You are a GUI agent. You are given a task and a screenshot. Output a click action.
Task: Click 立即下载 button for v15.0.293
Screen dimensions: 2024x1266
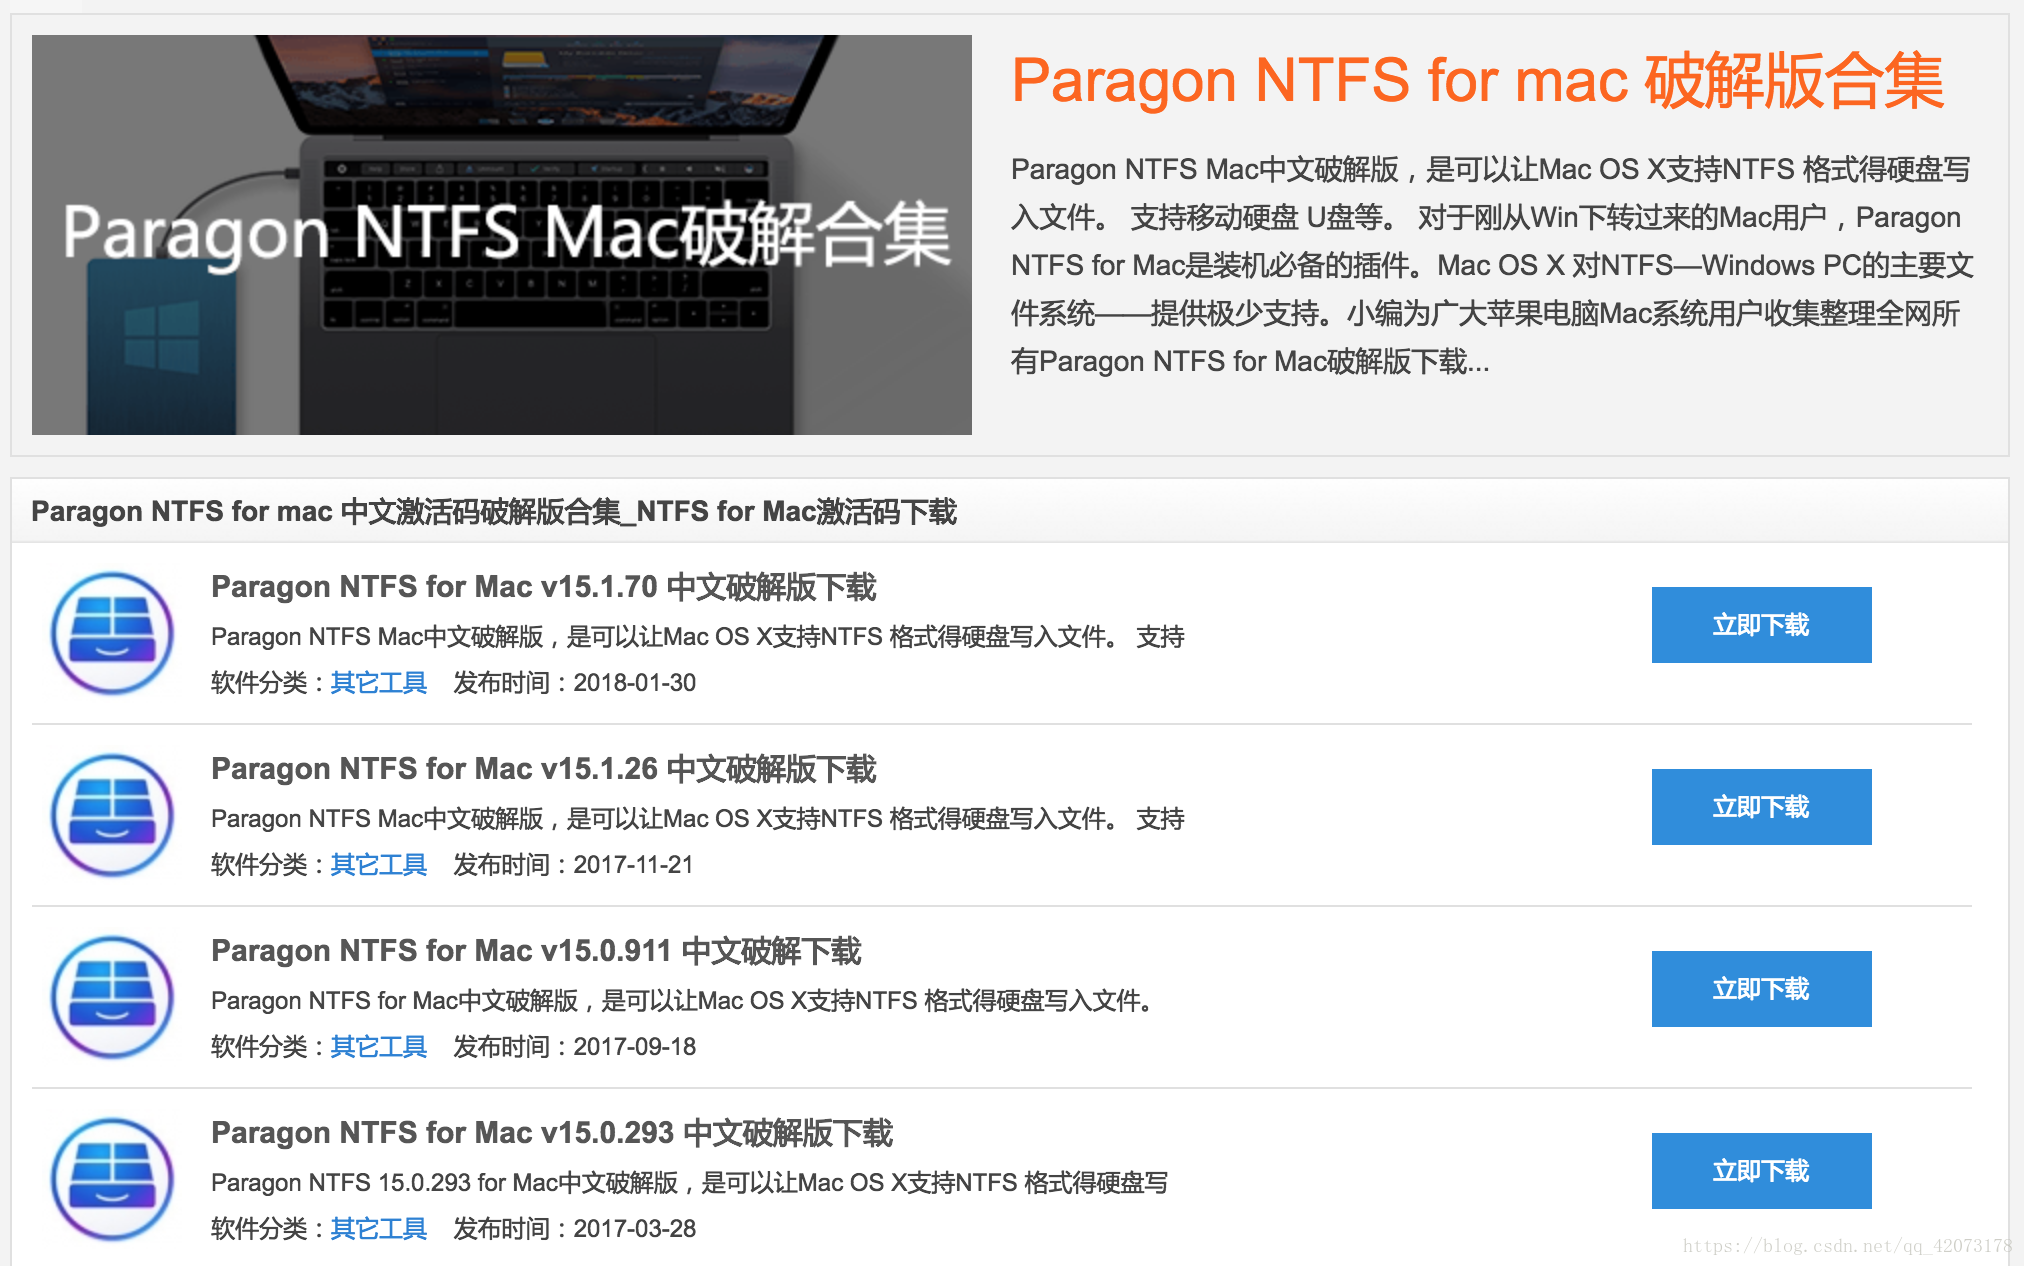[x=1761, y=1171]
